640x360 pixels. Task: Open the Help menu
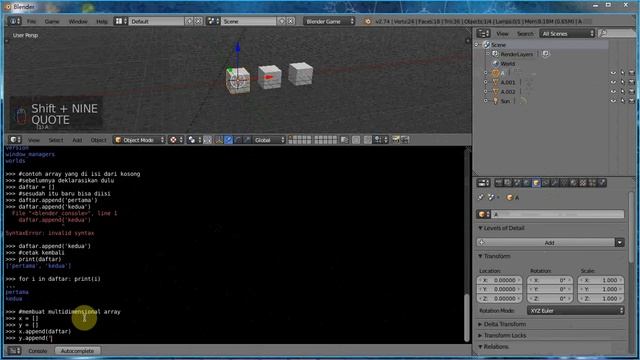102,21
